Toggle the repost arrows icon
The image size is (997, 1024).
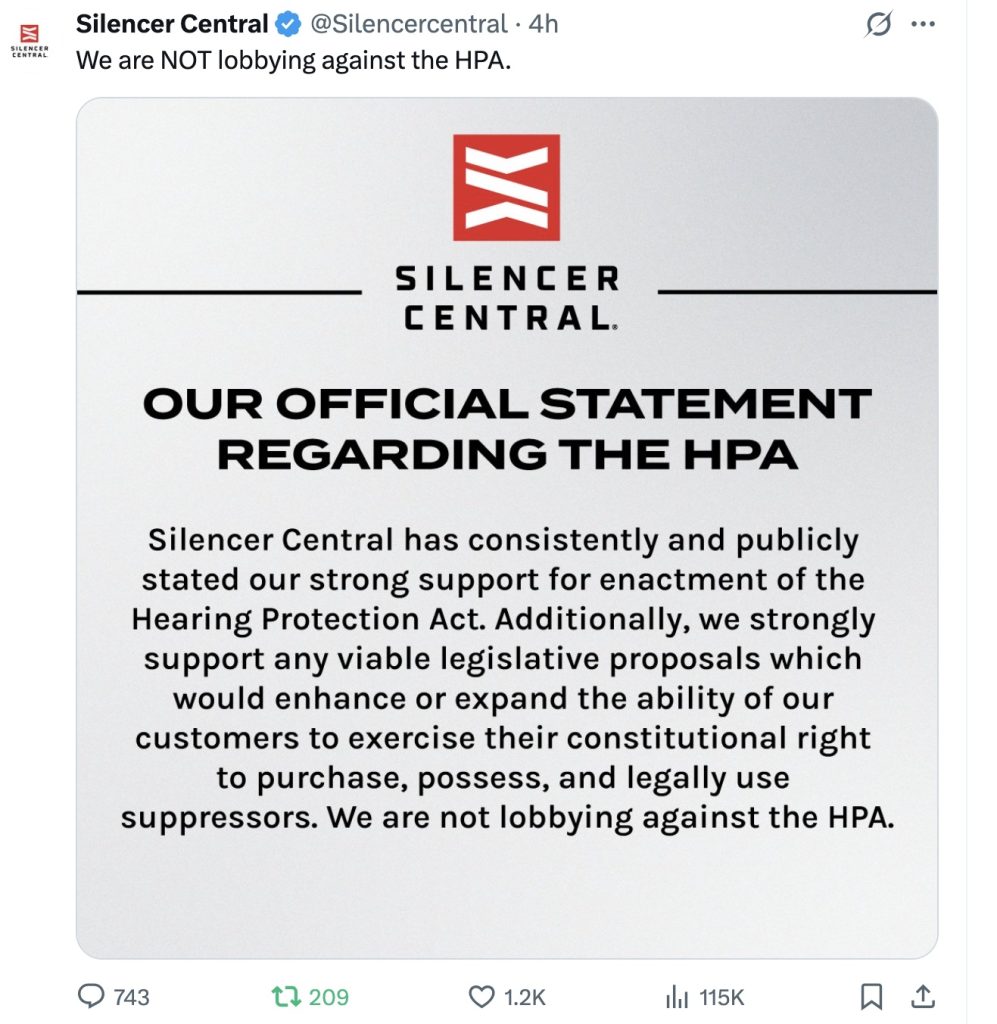point(287,996)
